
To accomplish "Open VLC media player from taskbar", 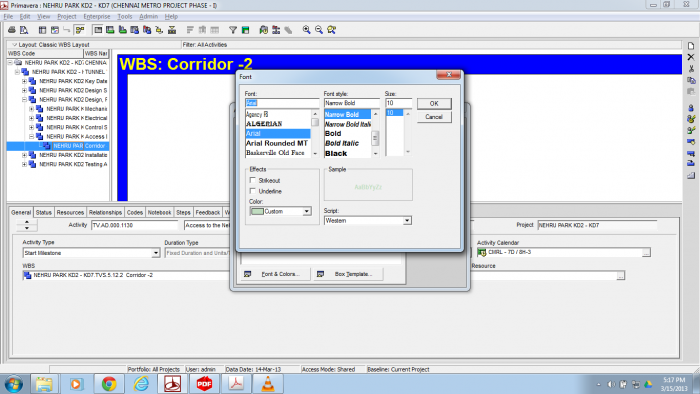I will 268,384.
